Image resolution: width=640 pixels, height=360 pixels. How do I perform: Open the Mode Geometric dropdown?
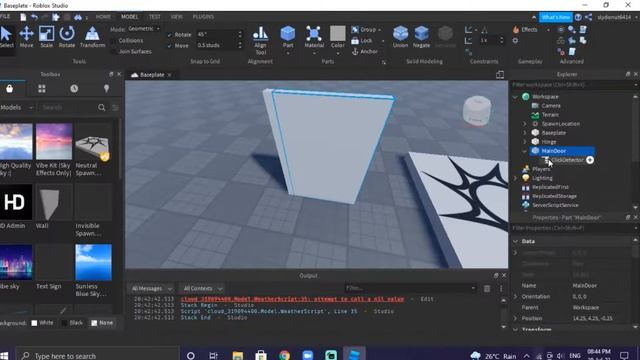click(x=144, y=29)
